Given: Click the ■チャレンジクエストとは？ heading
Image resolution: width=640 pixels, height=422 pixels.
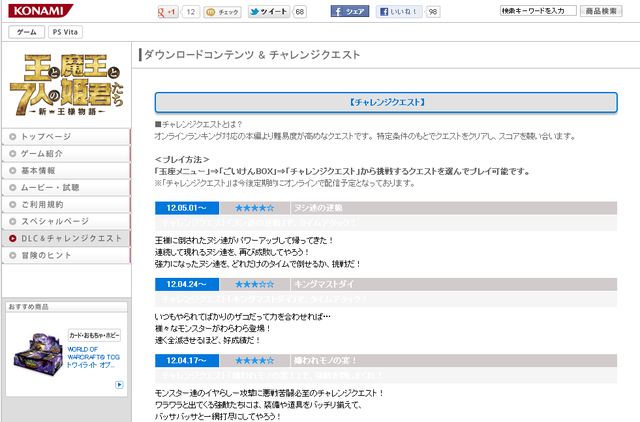Looking at the screenshot, I should [198, 124].
